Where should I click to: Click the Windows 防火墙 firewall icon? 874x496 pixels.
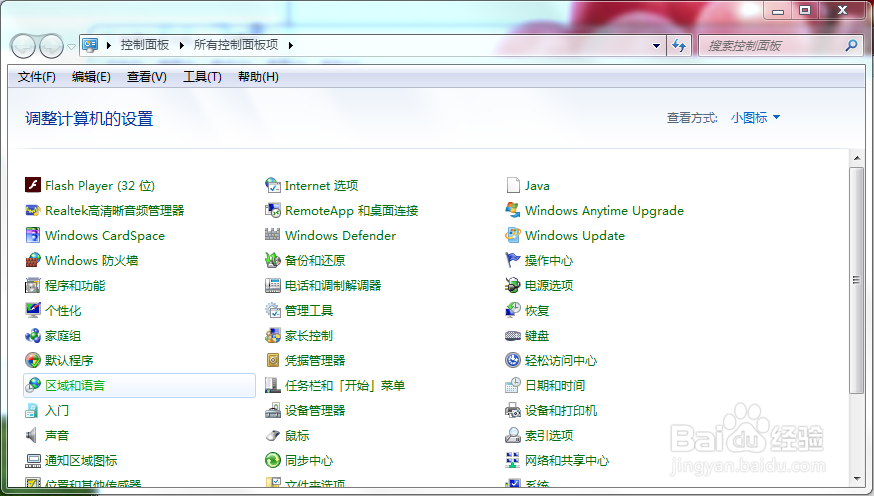click(33, 260)
